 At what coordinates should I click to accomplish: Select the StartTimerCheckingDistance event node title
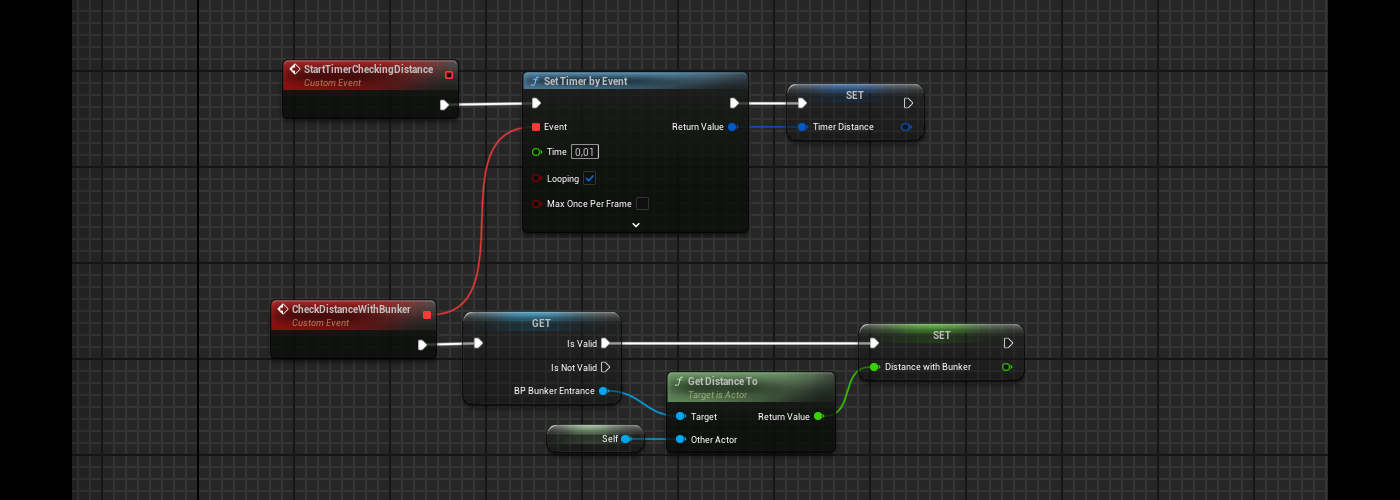368,69
